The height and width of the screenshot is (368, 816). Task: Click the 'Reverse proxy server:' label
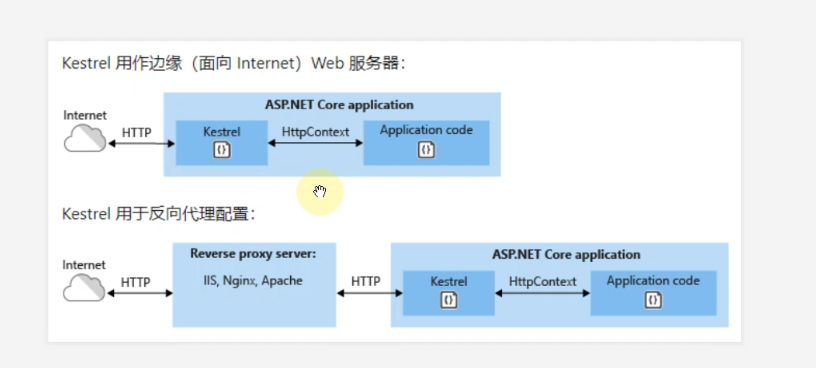(253, 253)
